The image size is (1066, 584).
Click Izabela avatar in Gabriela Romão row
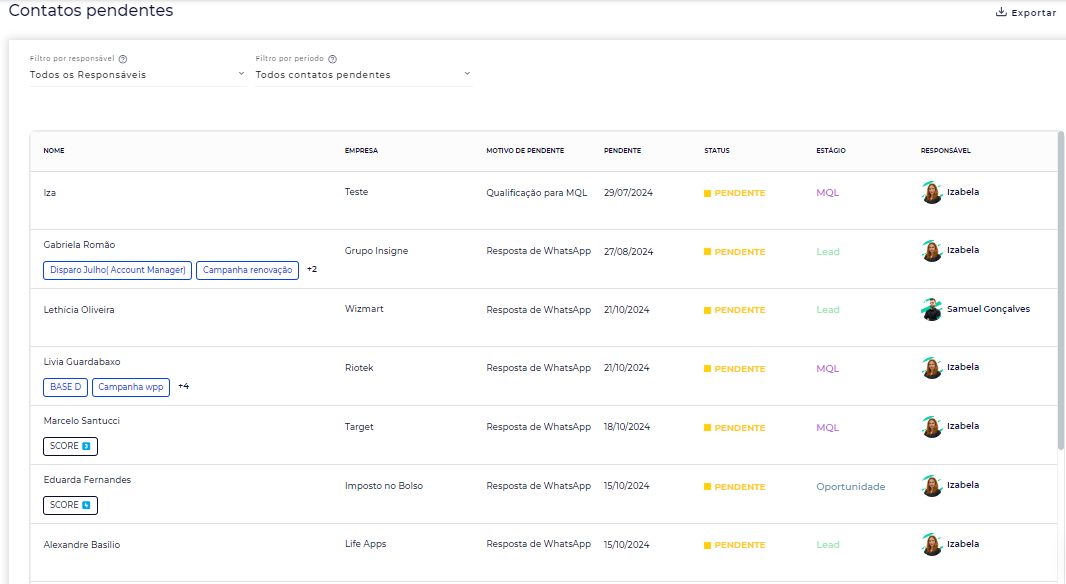(931, 251)
